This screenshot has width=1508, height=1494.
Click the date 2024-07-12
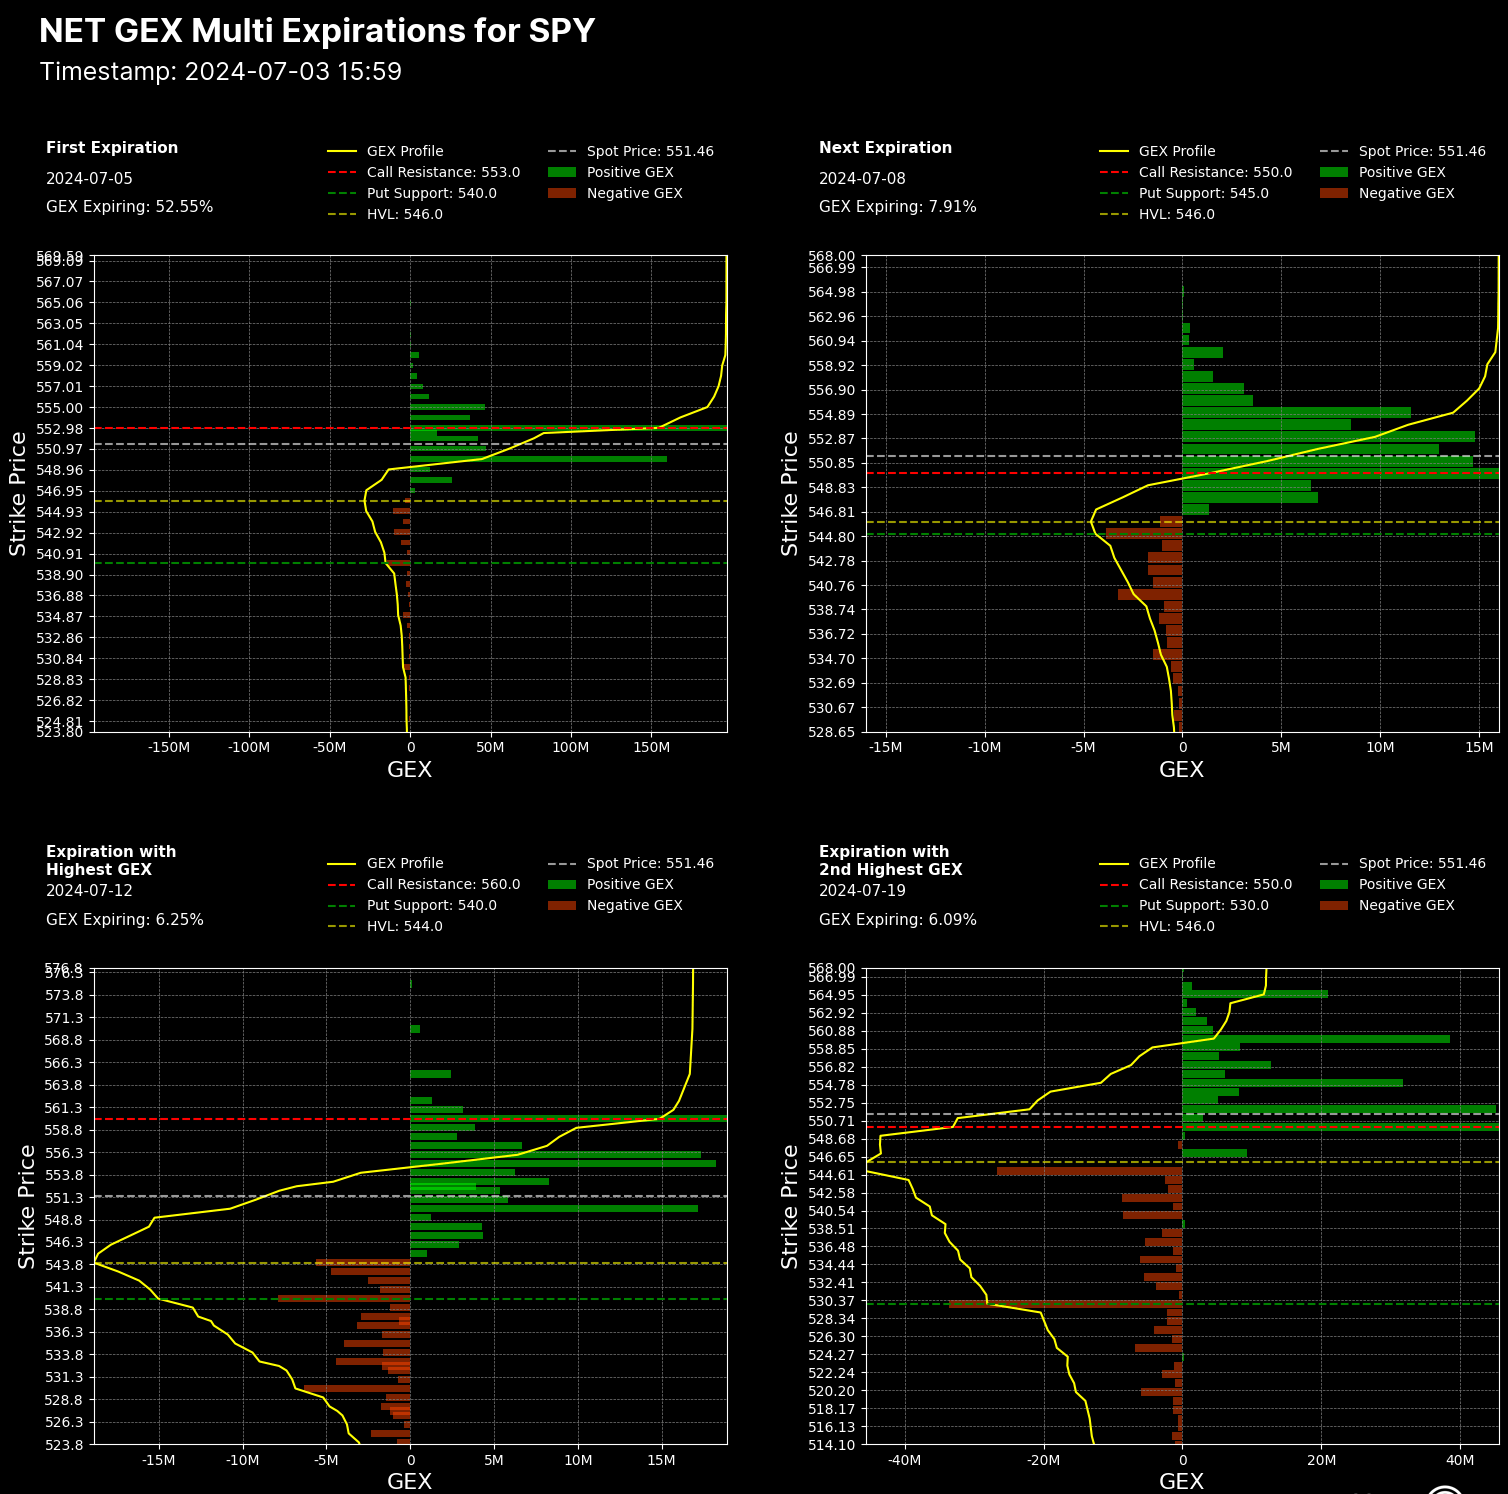pyautogui.click(x=89, y=891)
